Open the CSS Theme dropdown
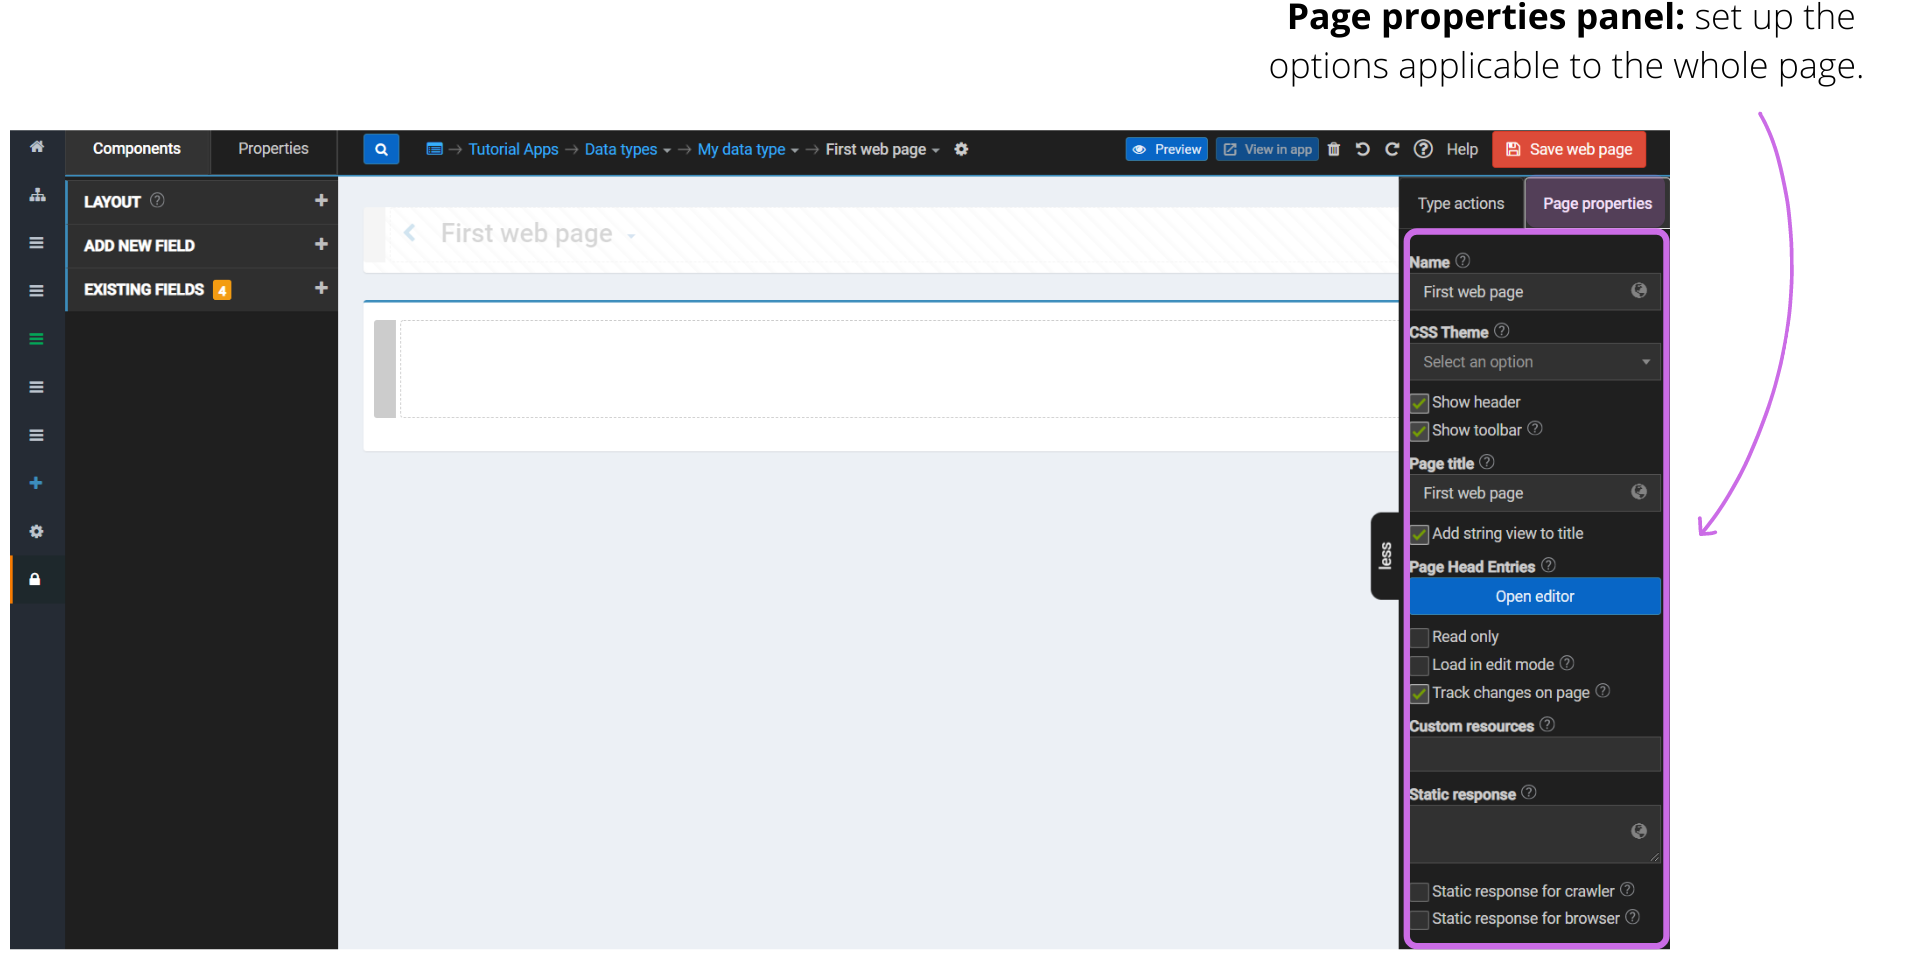 [1535, 362]
